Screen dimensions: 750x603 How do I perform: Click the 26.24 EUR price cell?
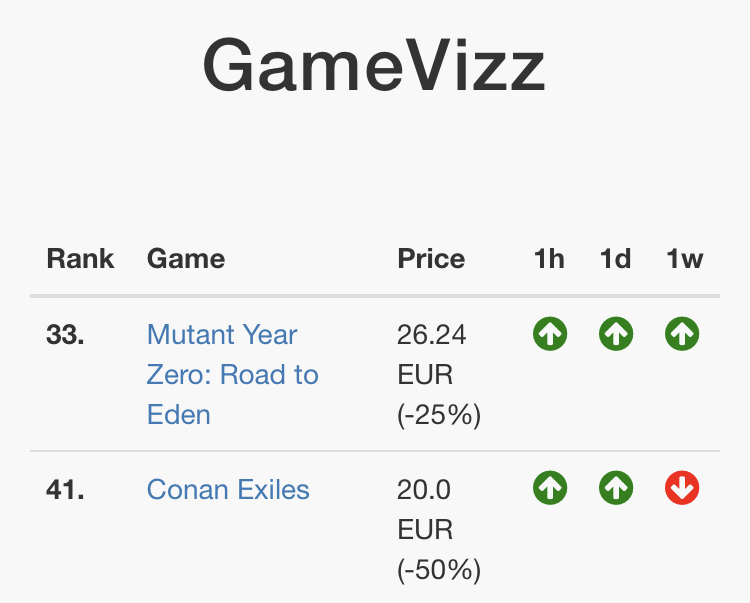point(432,354)
